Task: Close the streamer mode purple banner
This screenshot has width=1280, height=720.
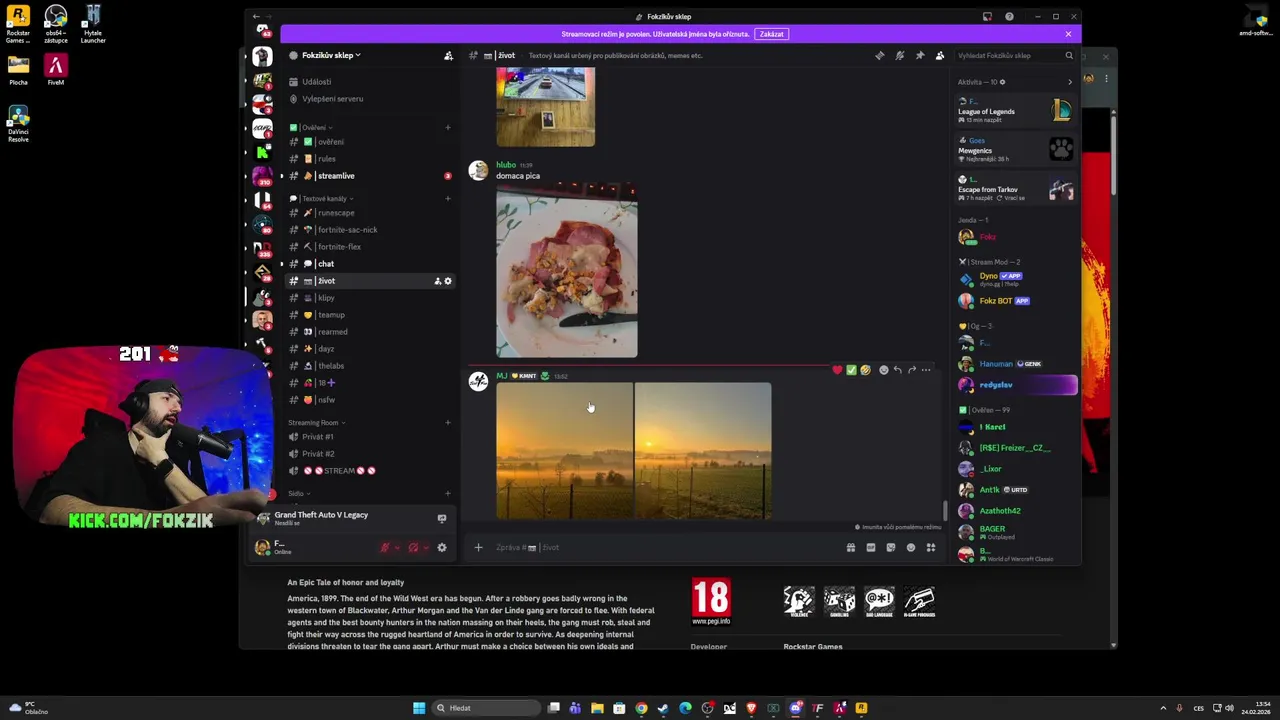Action: pyautogui.click(x=1068, y=34)
